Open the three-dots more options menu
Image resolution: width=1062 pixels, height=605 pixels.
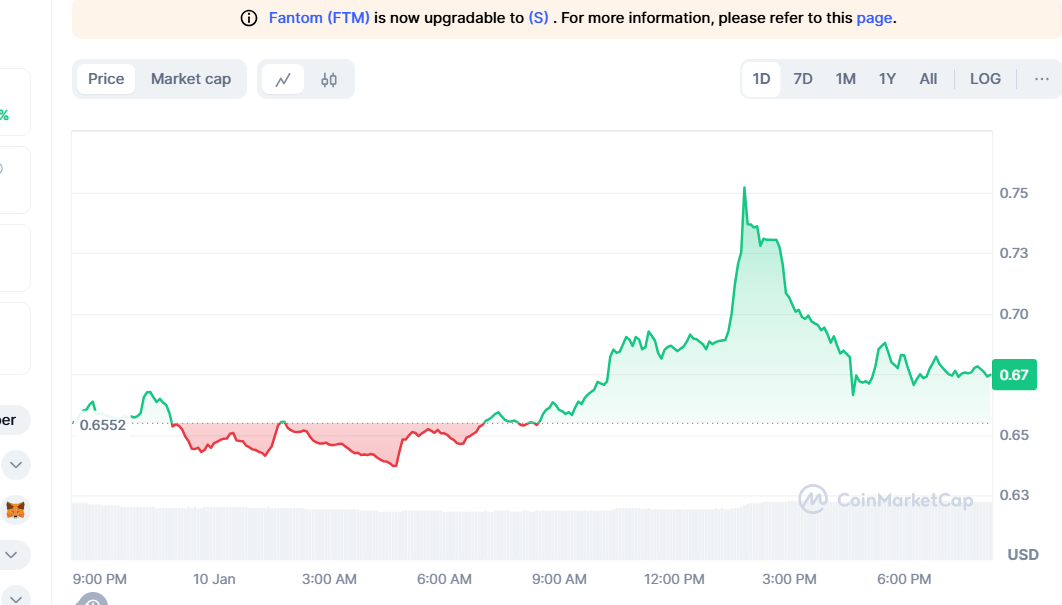(x=1042, y=79)
